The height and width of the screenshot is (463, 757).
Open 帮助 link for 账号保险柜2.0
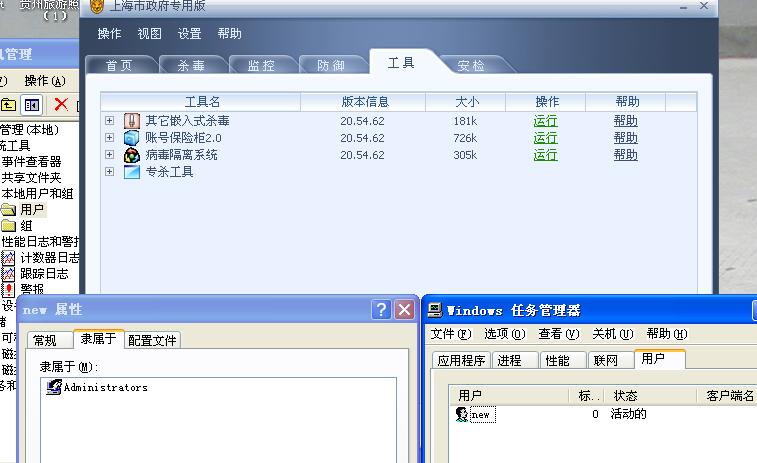[626, 138]
